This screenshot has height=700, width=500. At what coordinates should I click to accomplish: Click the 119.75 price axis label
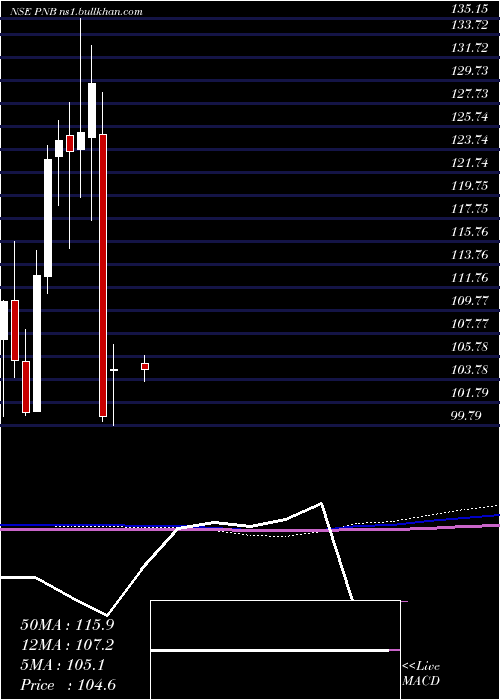tap(470, 186)
